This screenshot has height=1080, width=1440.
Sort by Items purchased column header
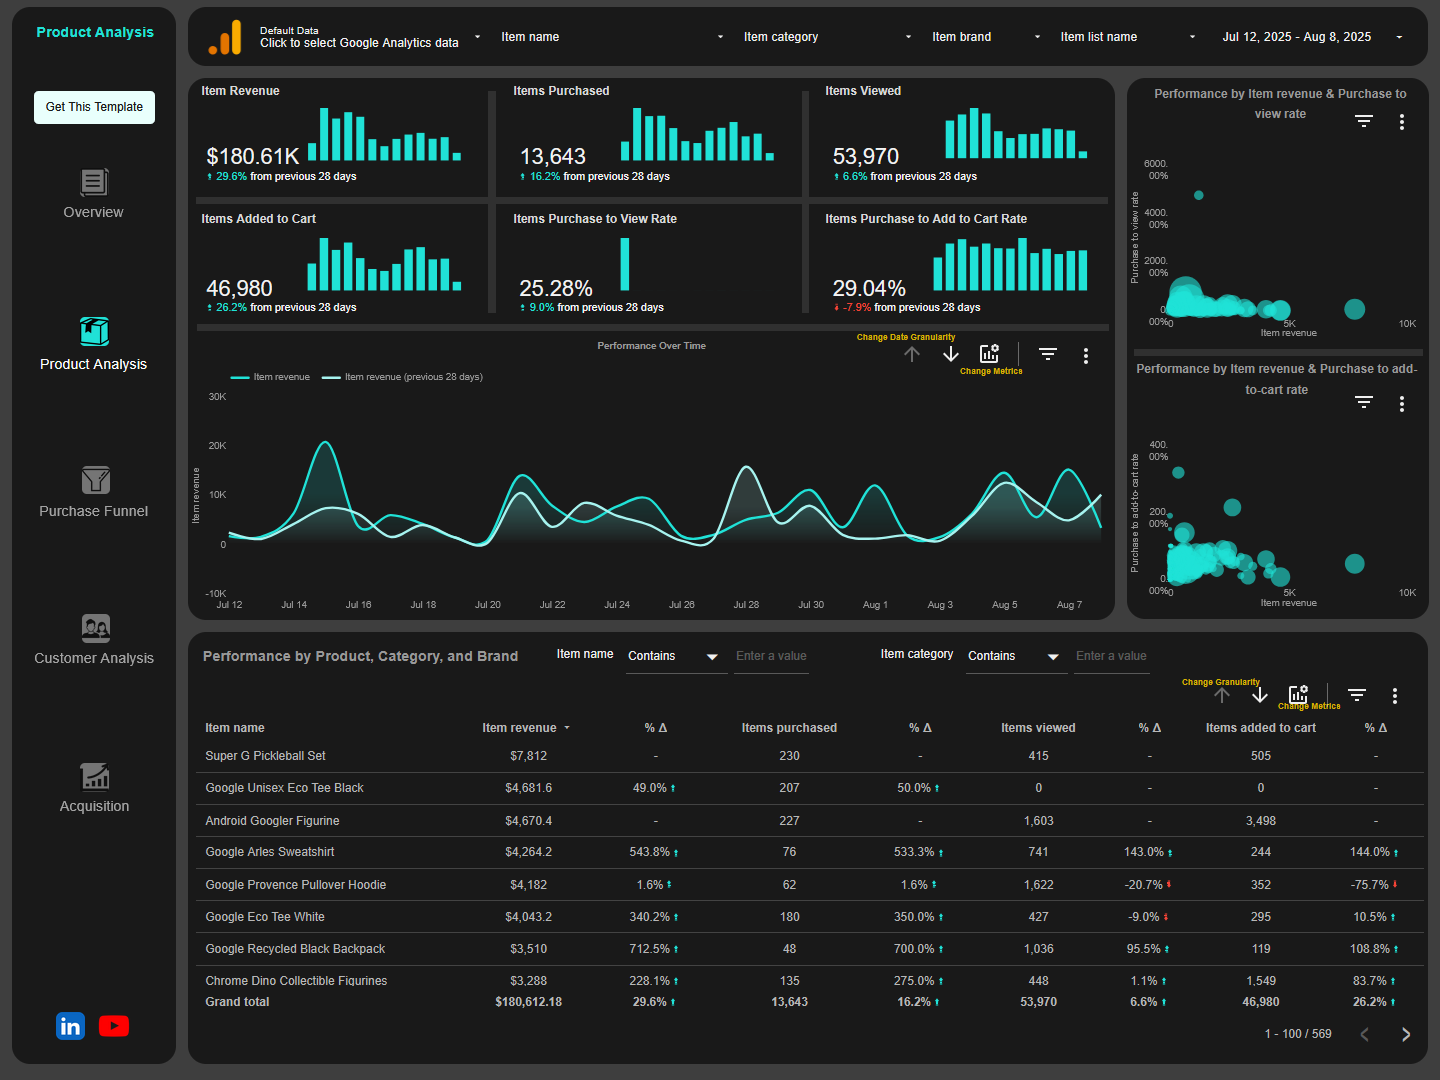click(x=789, y=728)
